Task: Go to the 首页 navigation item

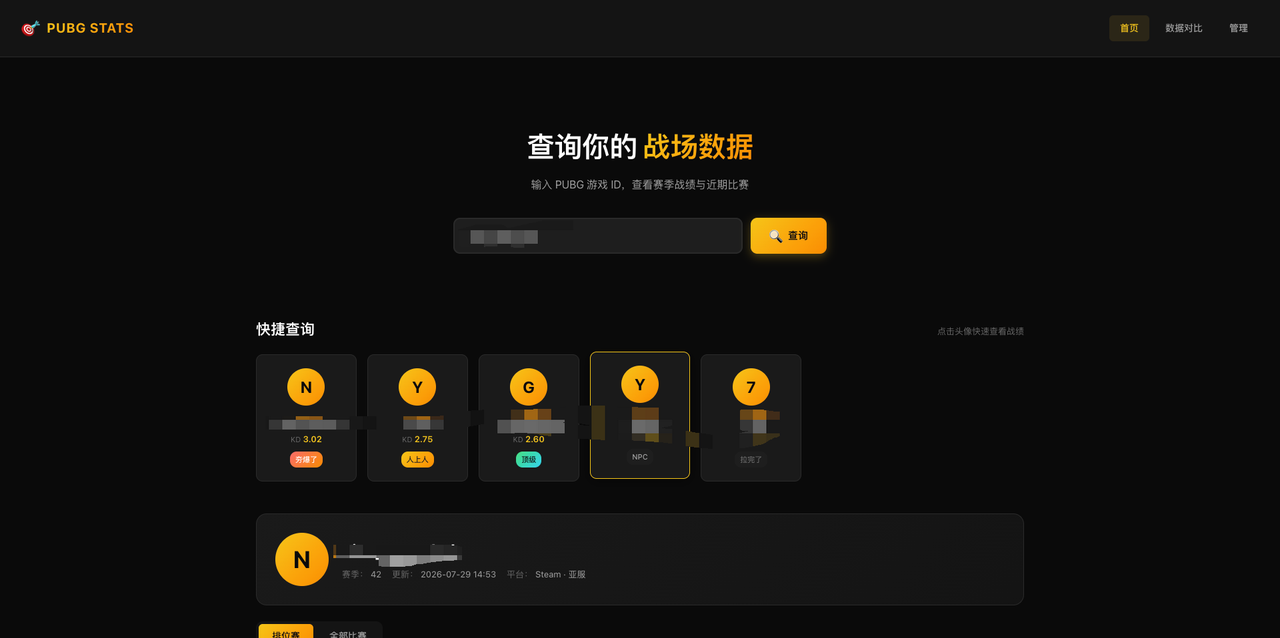Action: pyautogui.click(x=1129, y=28)
